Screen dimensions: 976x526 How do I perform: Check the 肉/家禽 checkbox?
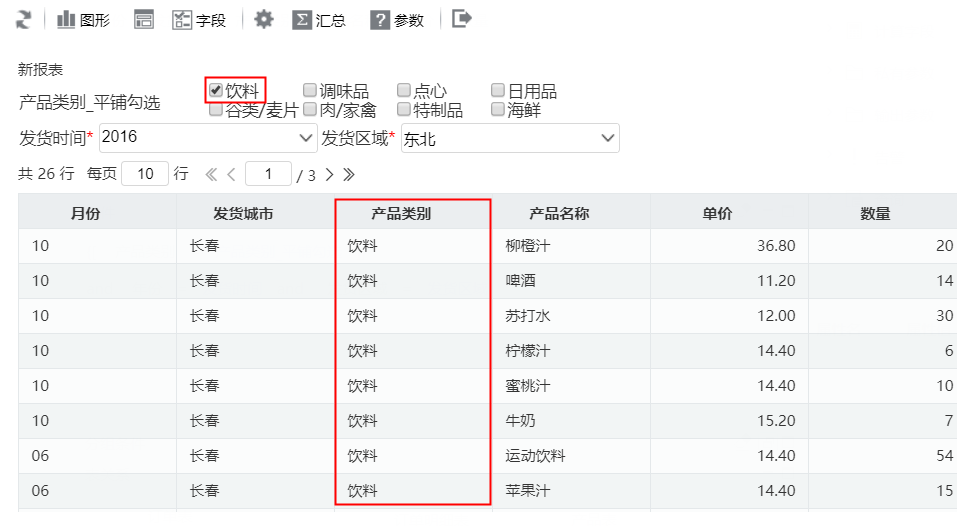coord(309,110)
